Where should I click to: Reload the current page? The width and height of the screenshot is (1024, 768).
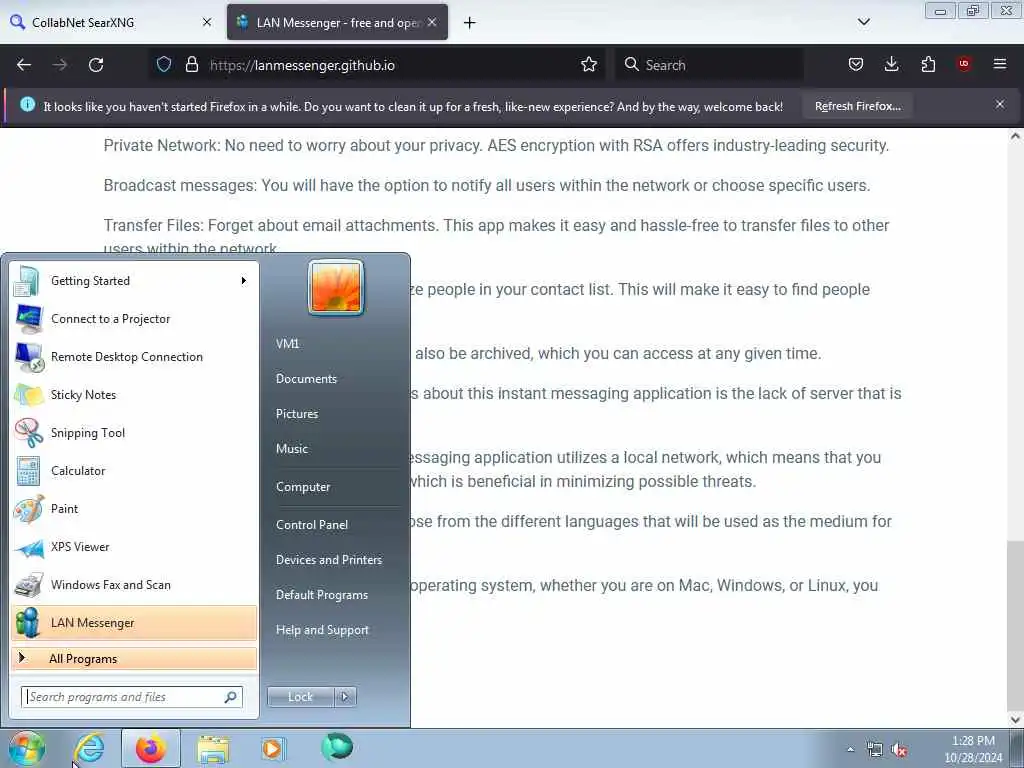(96, 65)
